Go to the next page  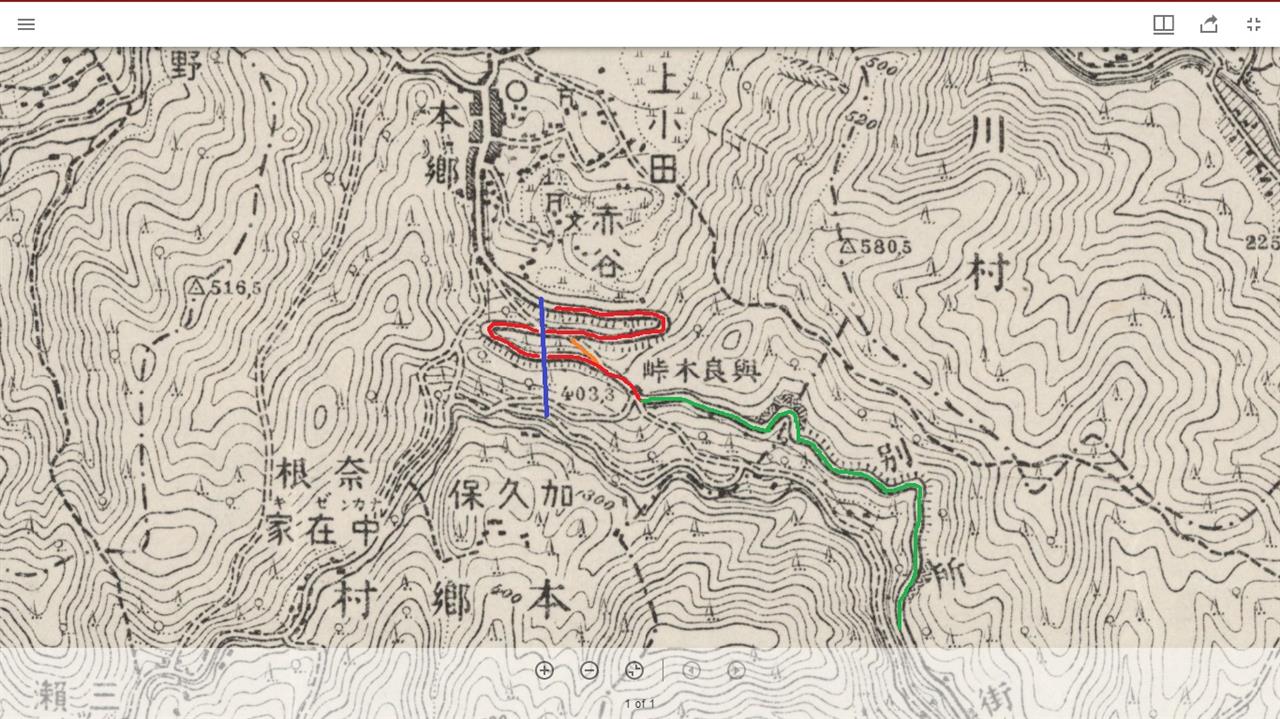736,670
